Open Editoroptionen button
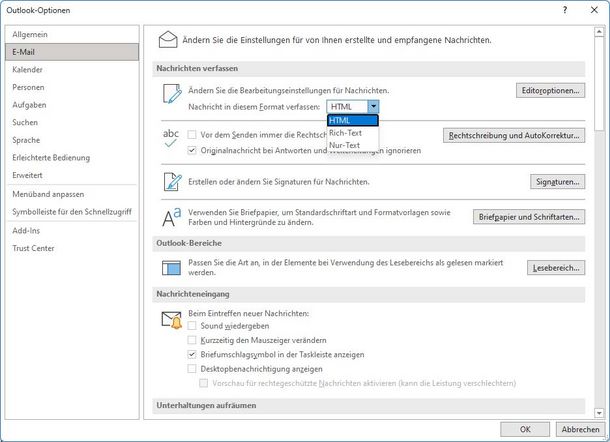The height and width of the screenshot is (442, 610). pyautogui.click(x=550, y=90)
